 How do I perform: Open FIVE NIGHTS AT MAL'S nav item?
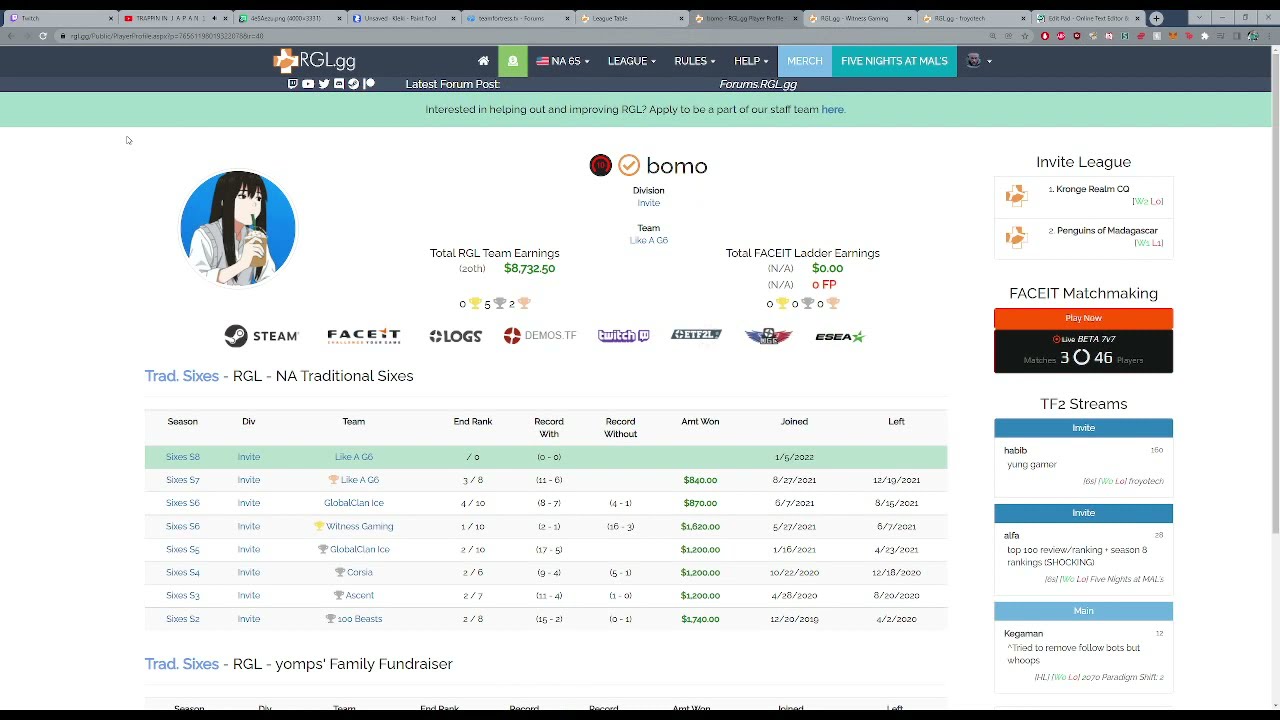894,61
